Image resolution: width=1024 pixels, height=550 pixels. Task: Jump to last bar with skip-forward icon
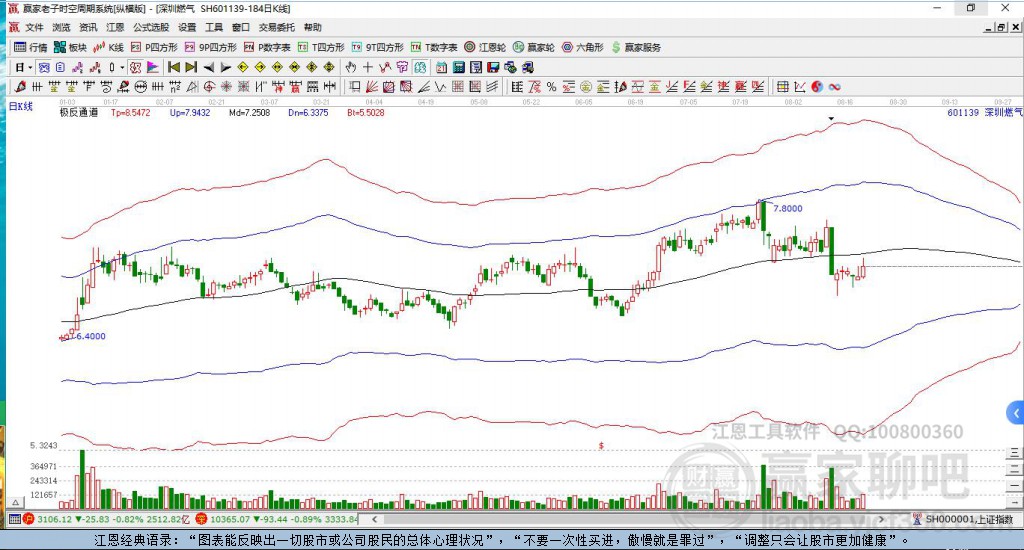[191, 67]
